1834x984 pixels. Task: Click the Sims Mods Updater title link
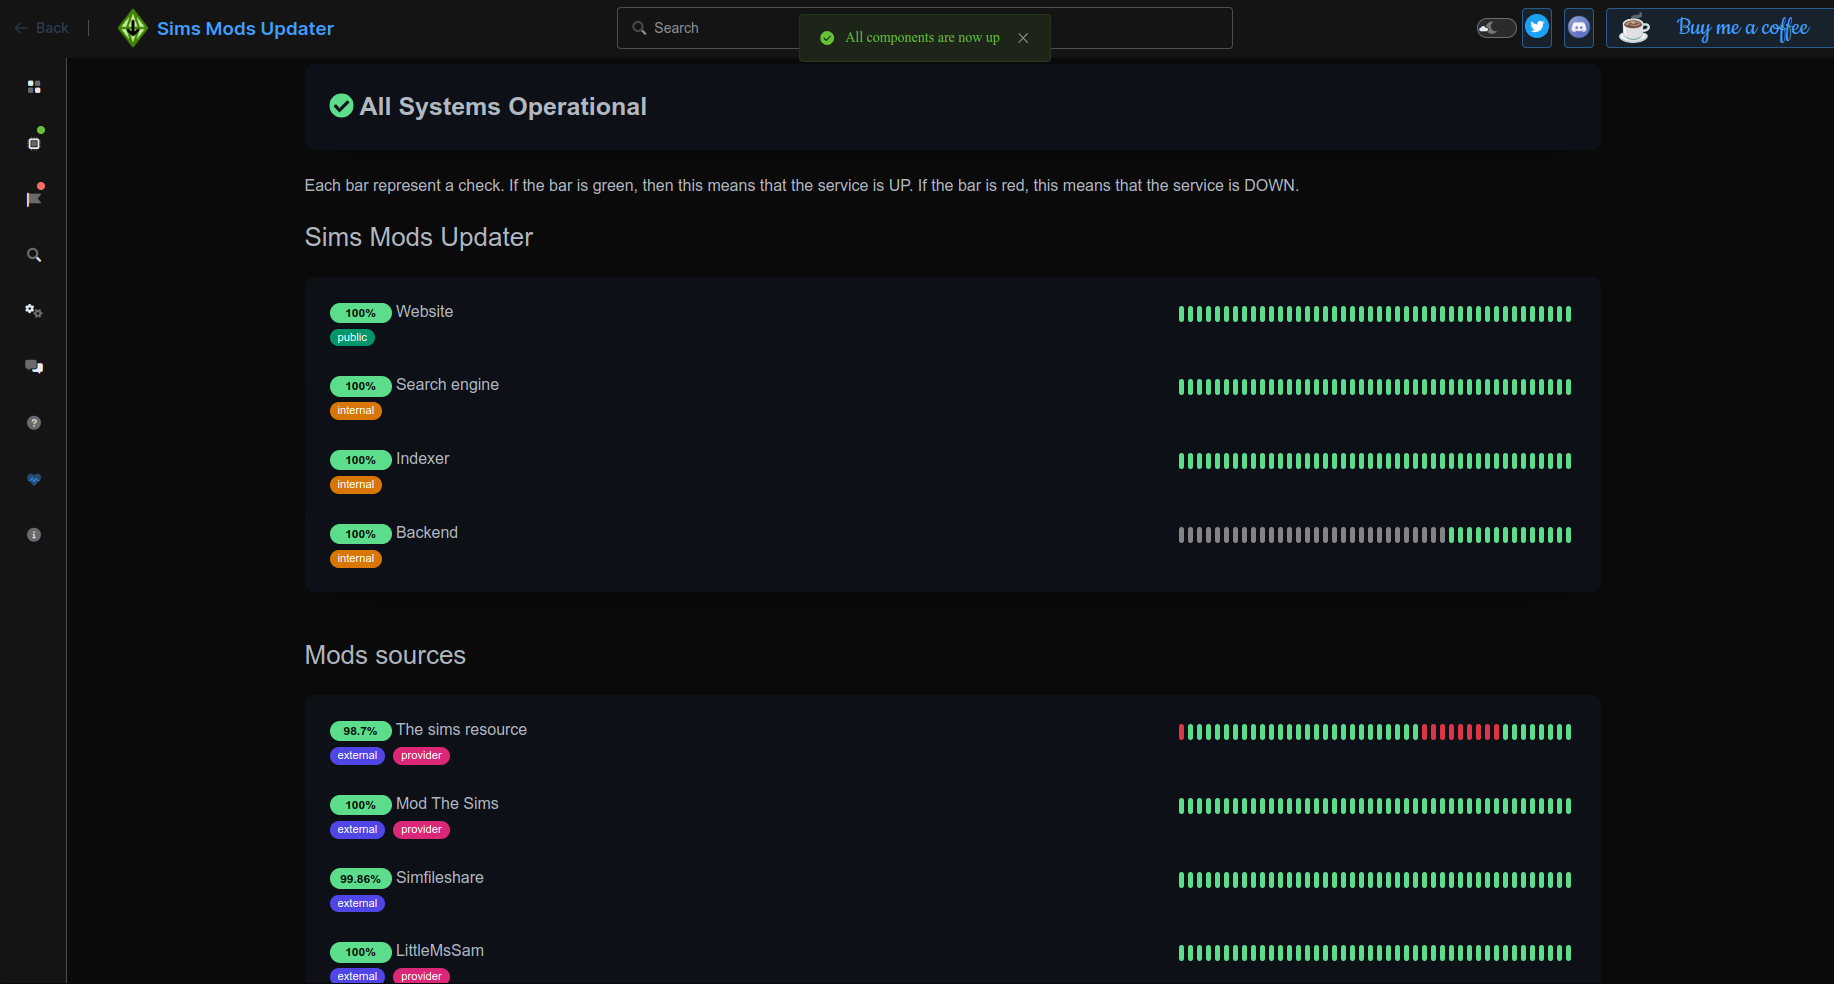coord(245,28)
